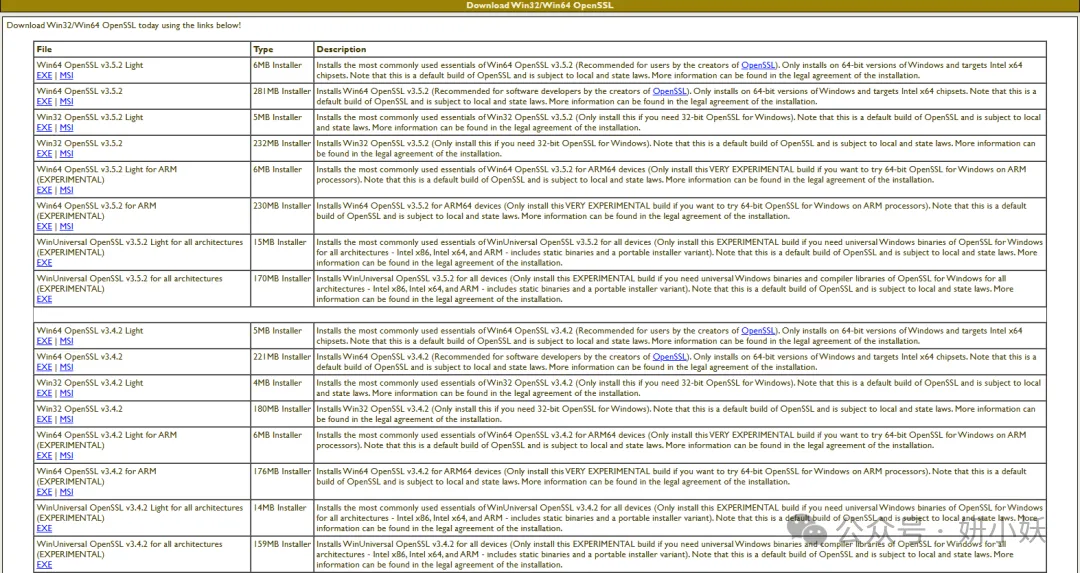
Task: Download Win64 OpenSSL v3.4.2 Light for ARM MSI
Action: [66, 455]
